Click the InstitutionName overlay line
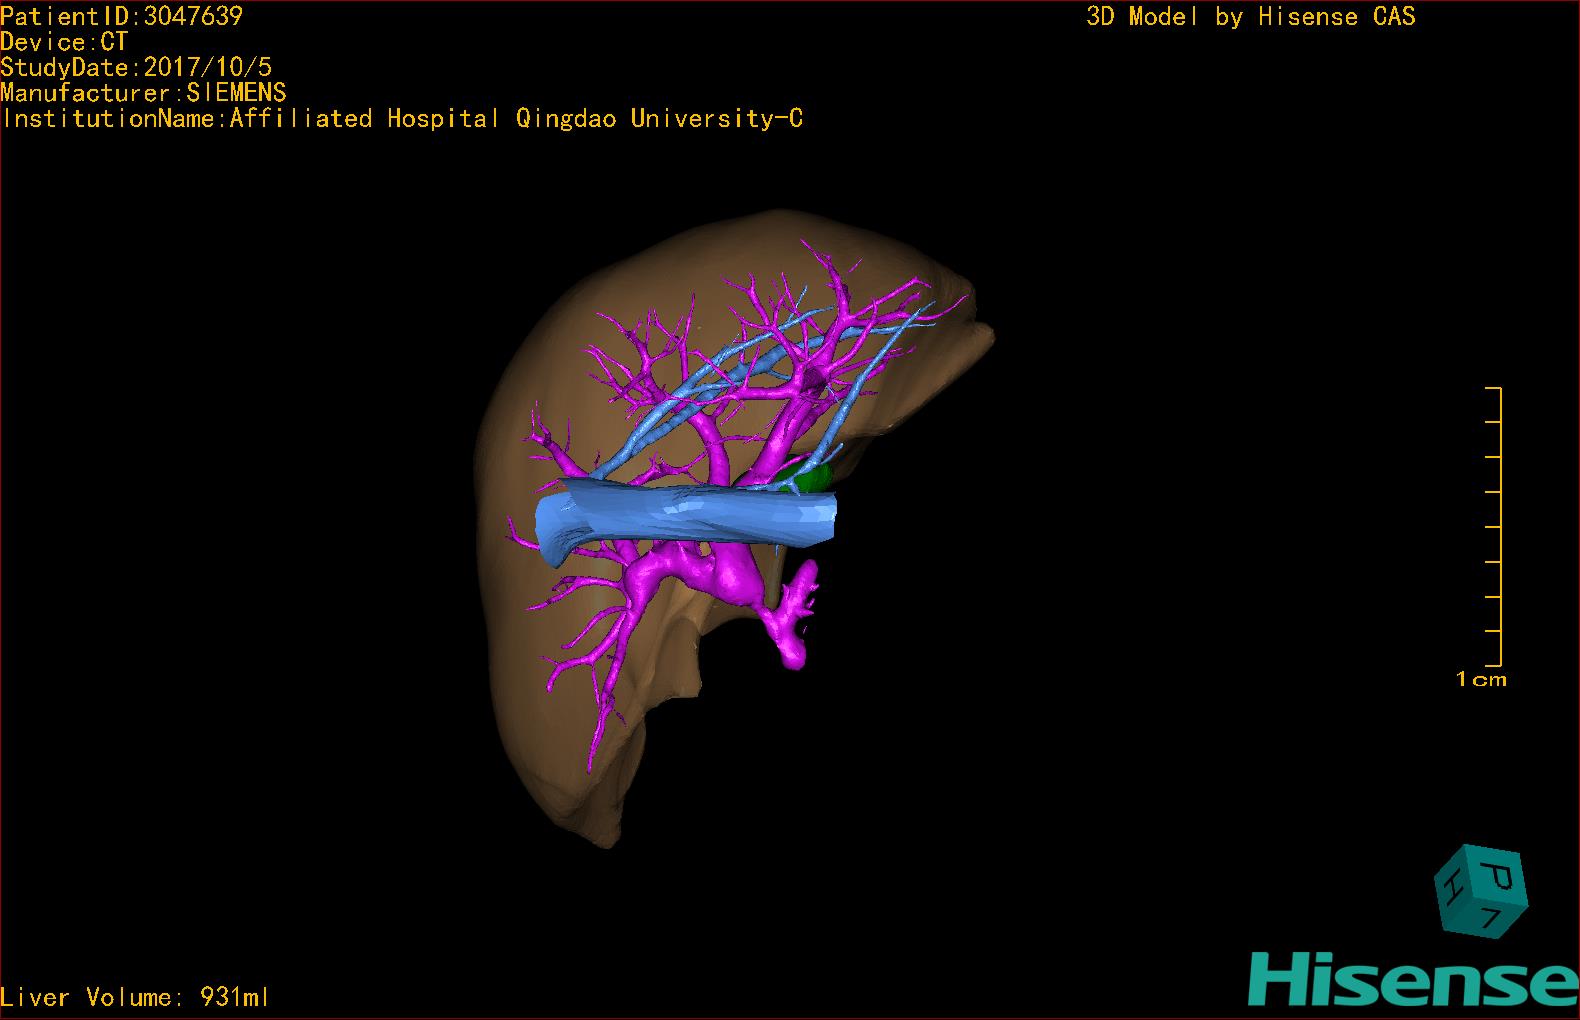 (x=402, y=119)
